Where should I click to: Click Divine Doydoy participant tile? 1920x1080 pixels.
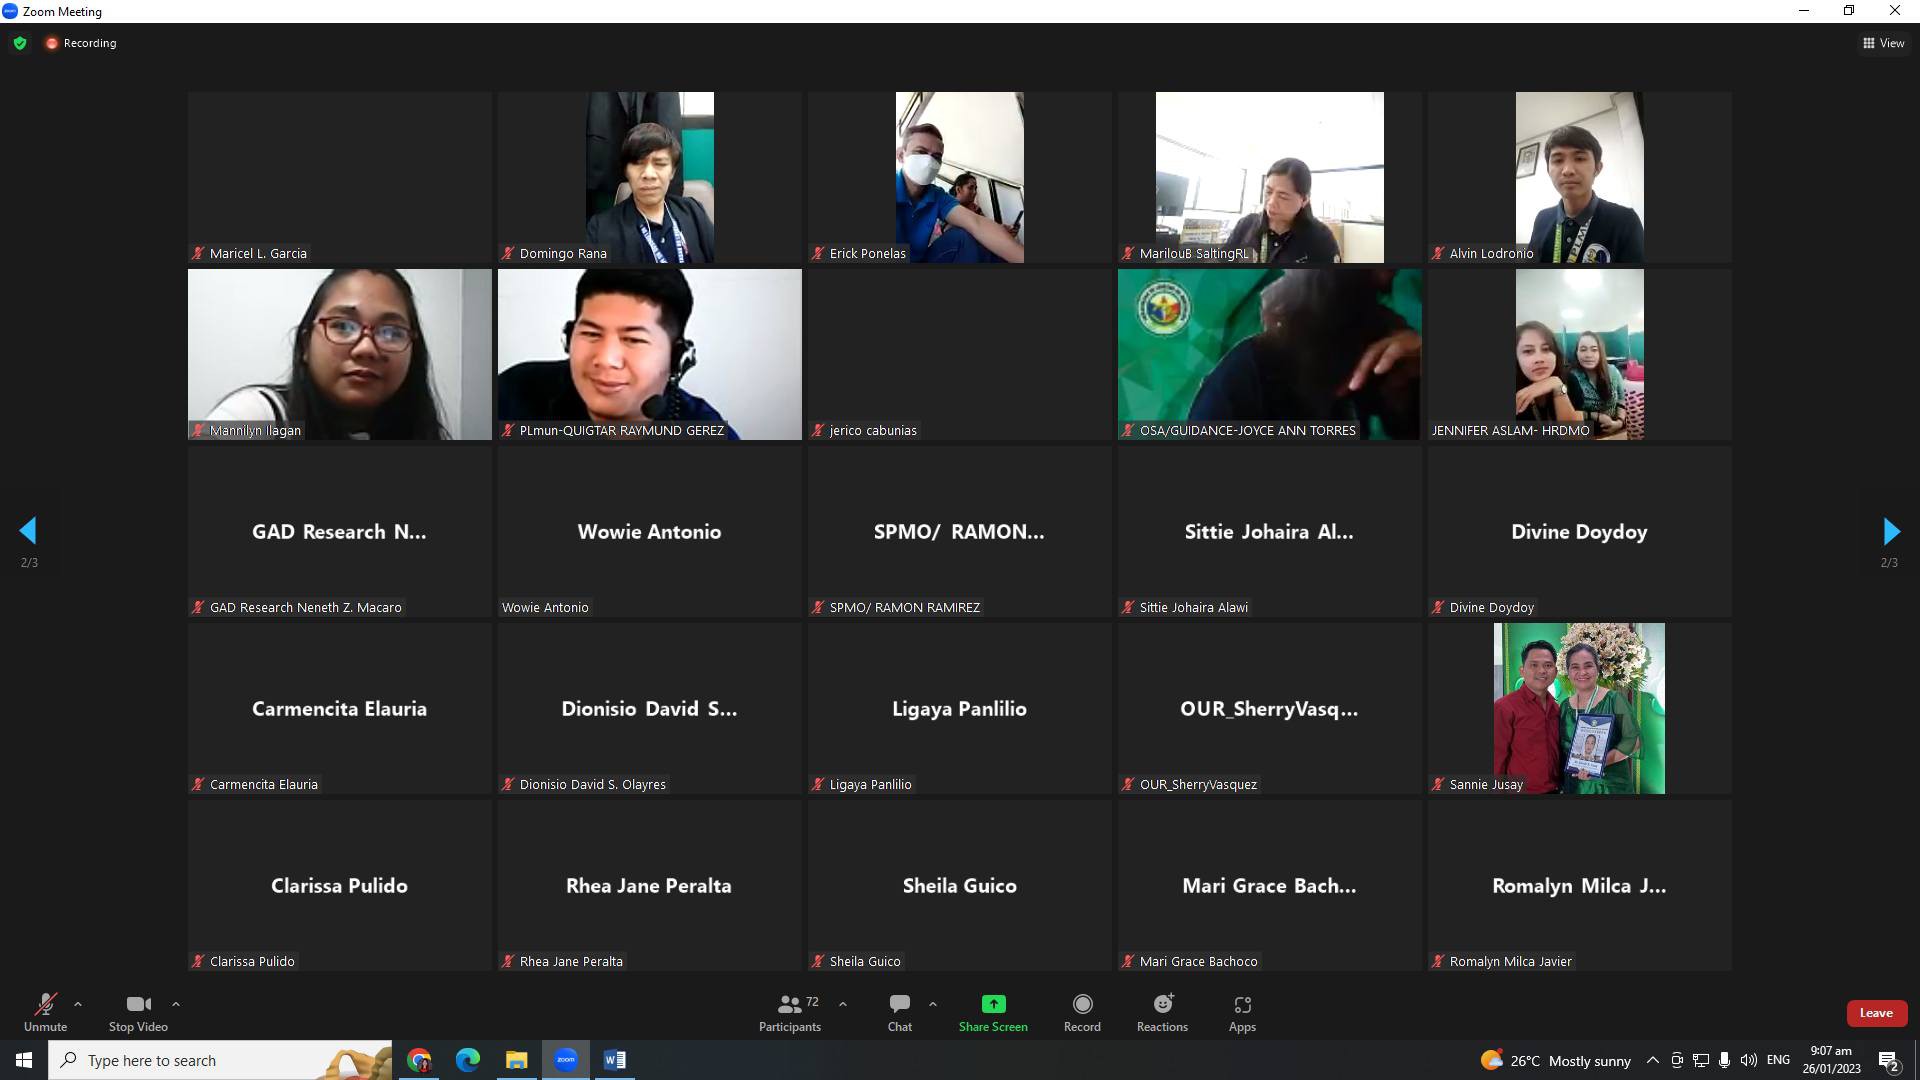(1580, 531)
